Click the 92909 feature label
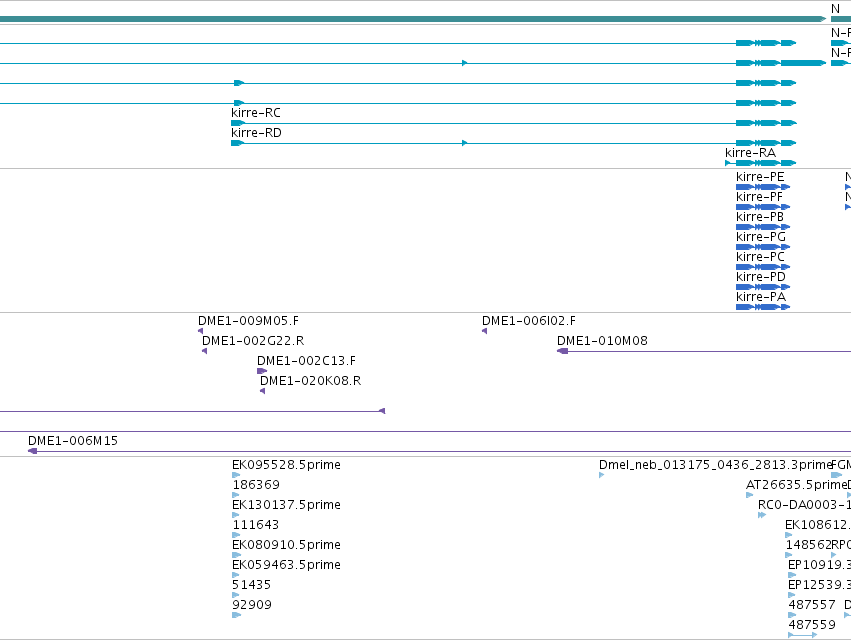 pyautogui.click(x=251, y=605)
